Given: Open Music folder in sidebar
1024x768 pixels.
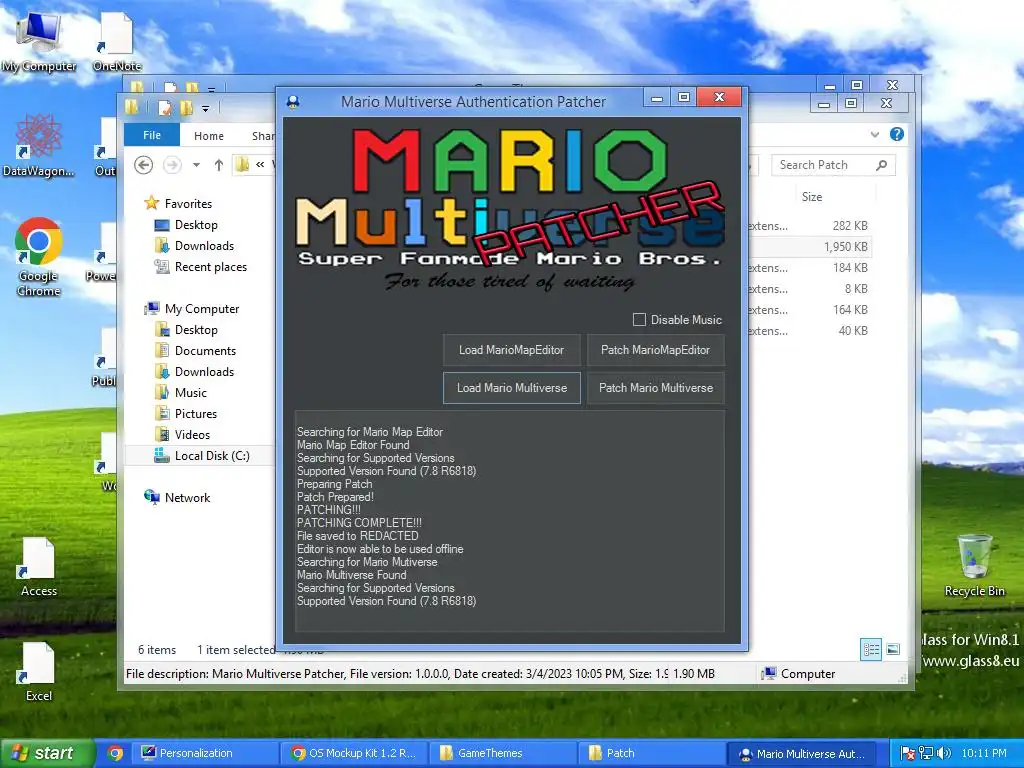Looking at the screenshot, I should (x=191, y=392).
